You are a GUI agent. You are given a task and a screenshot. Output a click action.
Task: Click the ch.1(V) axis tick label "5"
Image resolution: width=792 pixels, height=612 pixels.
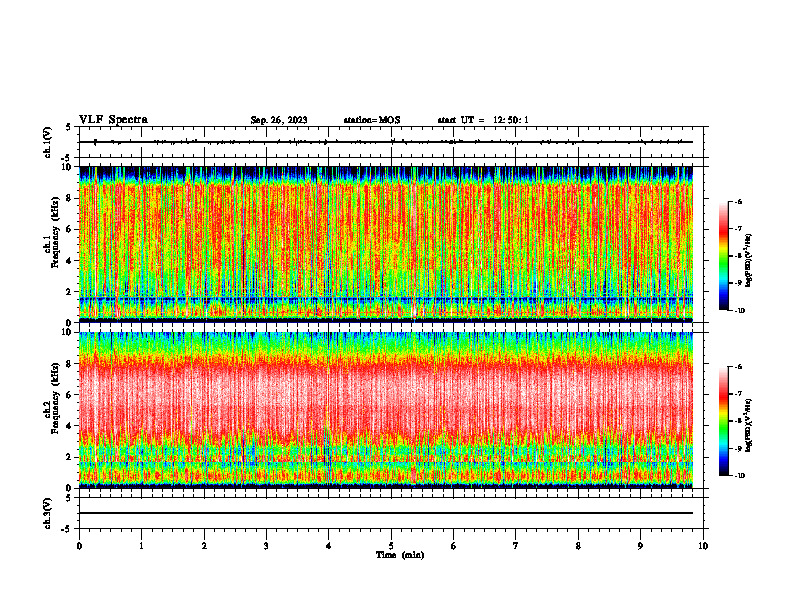[x=69, y=127]
